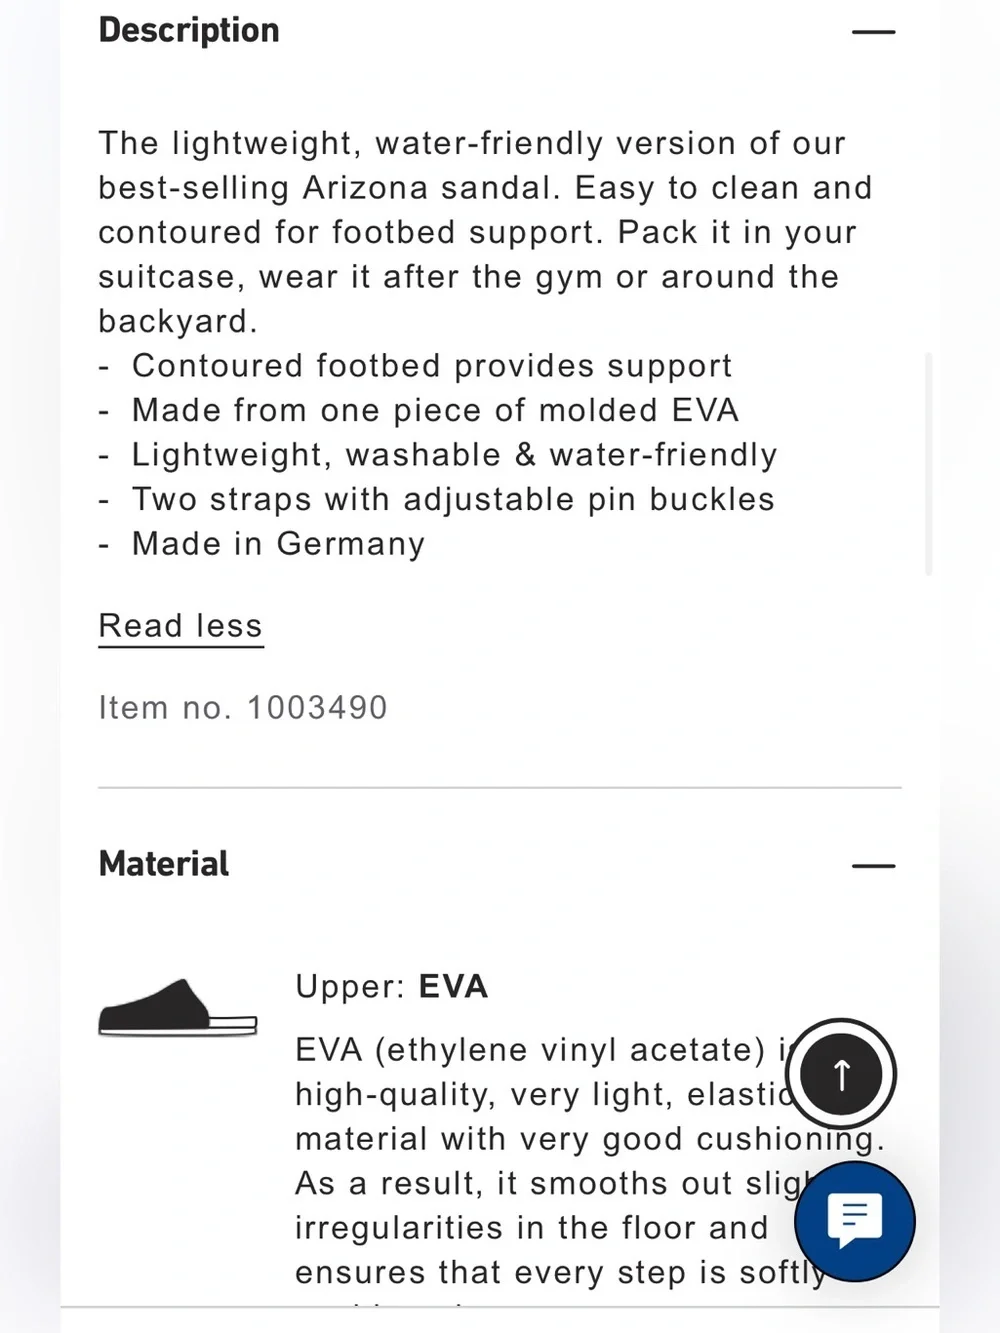This screenshot has height=1333, width=1000.
Task: Click the Item no. 1003490 text
Action: (x=243, y=708)
